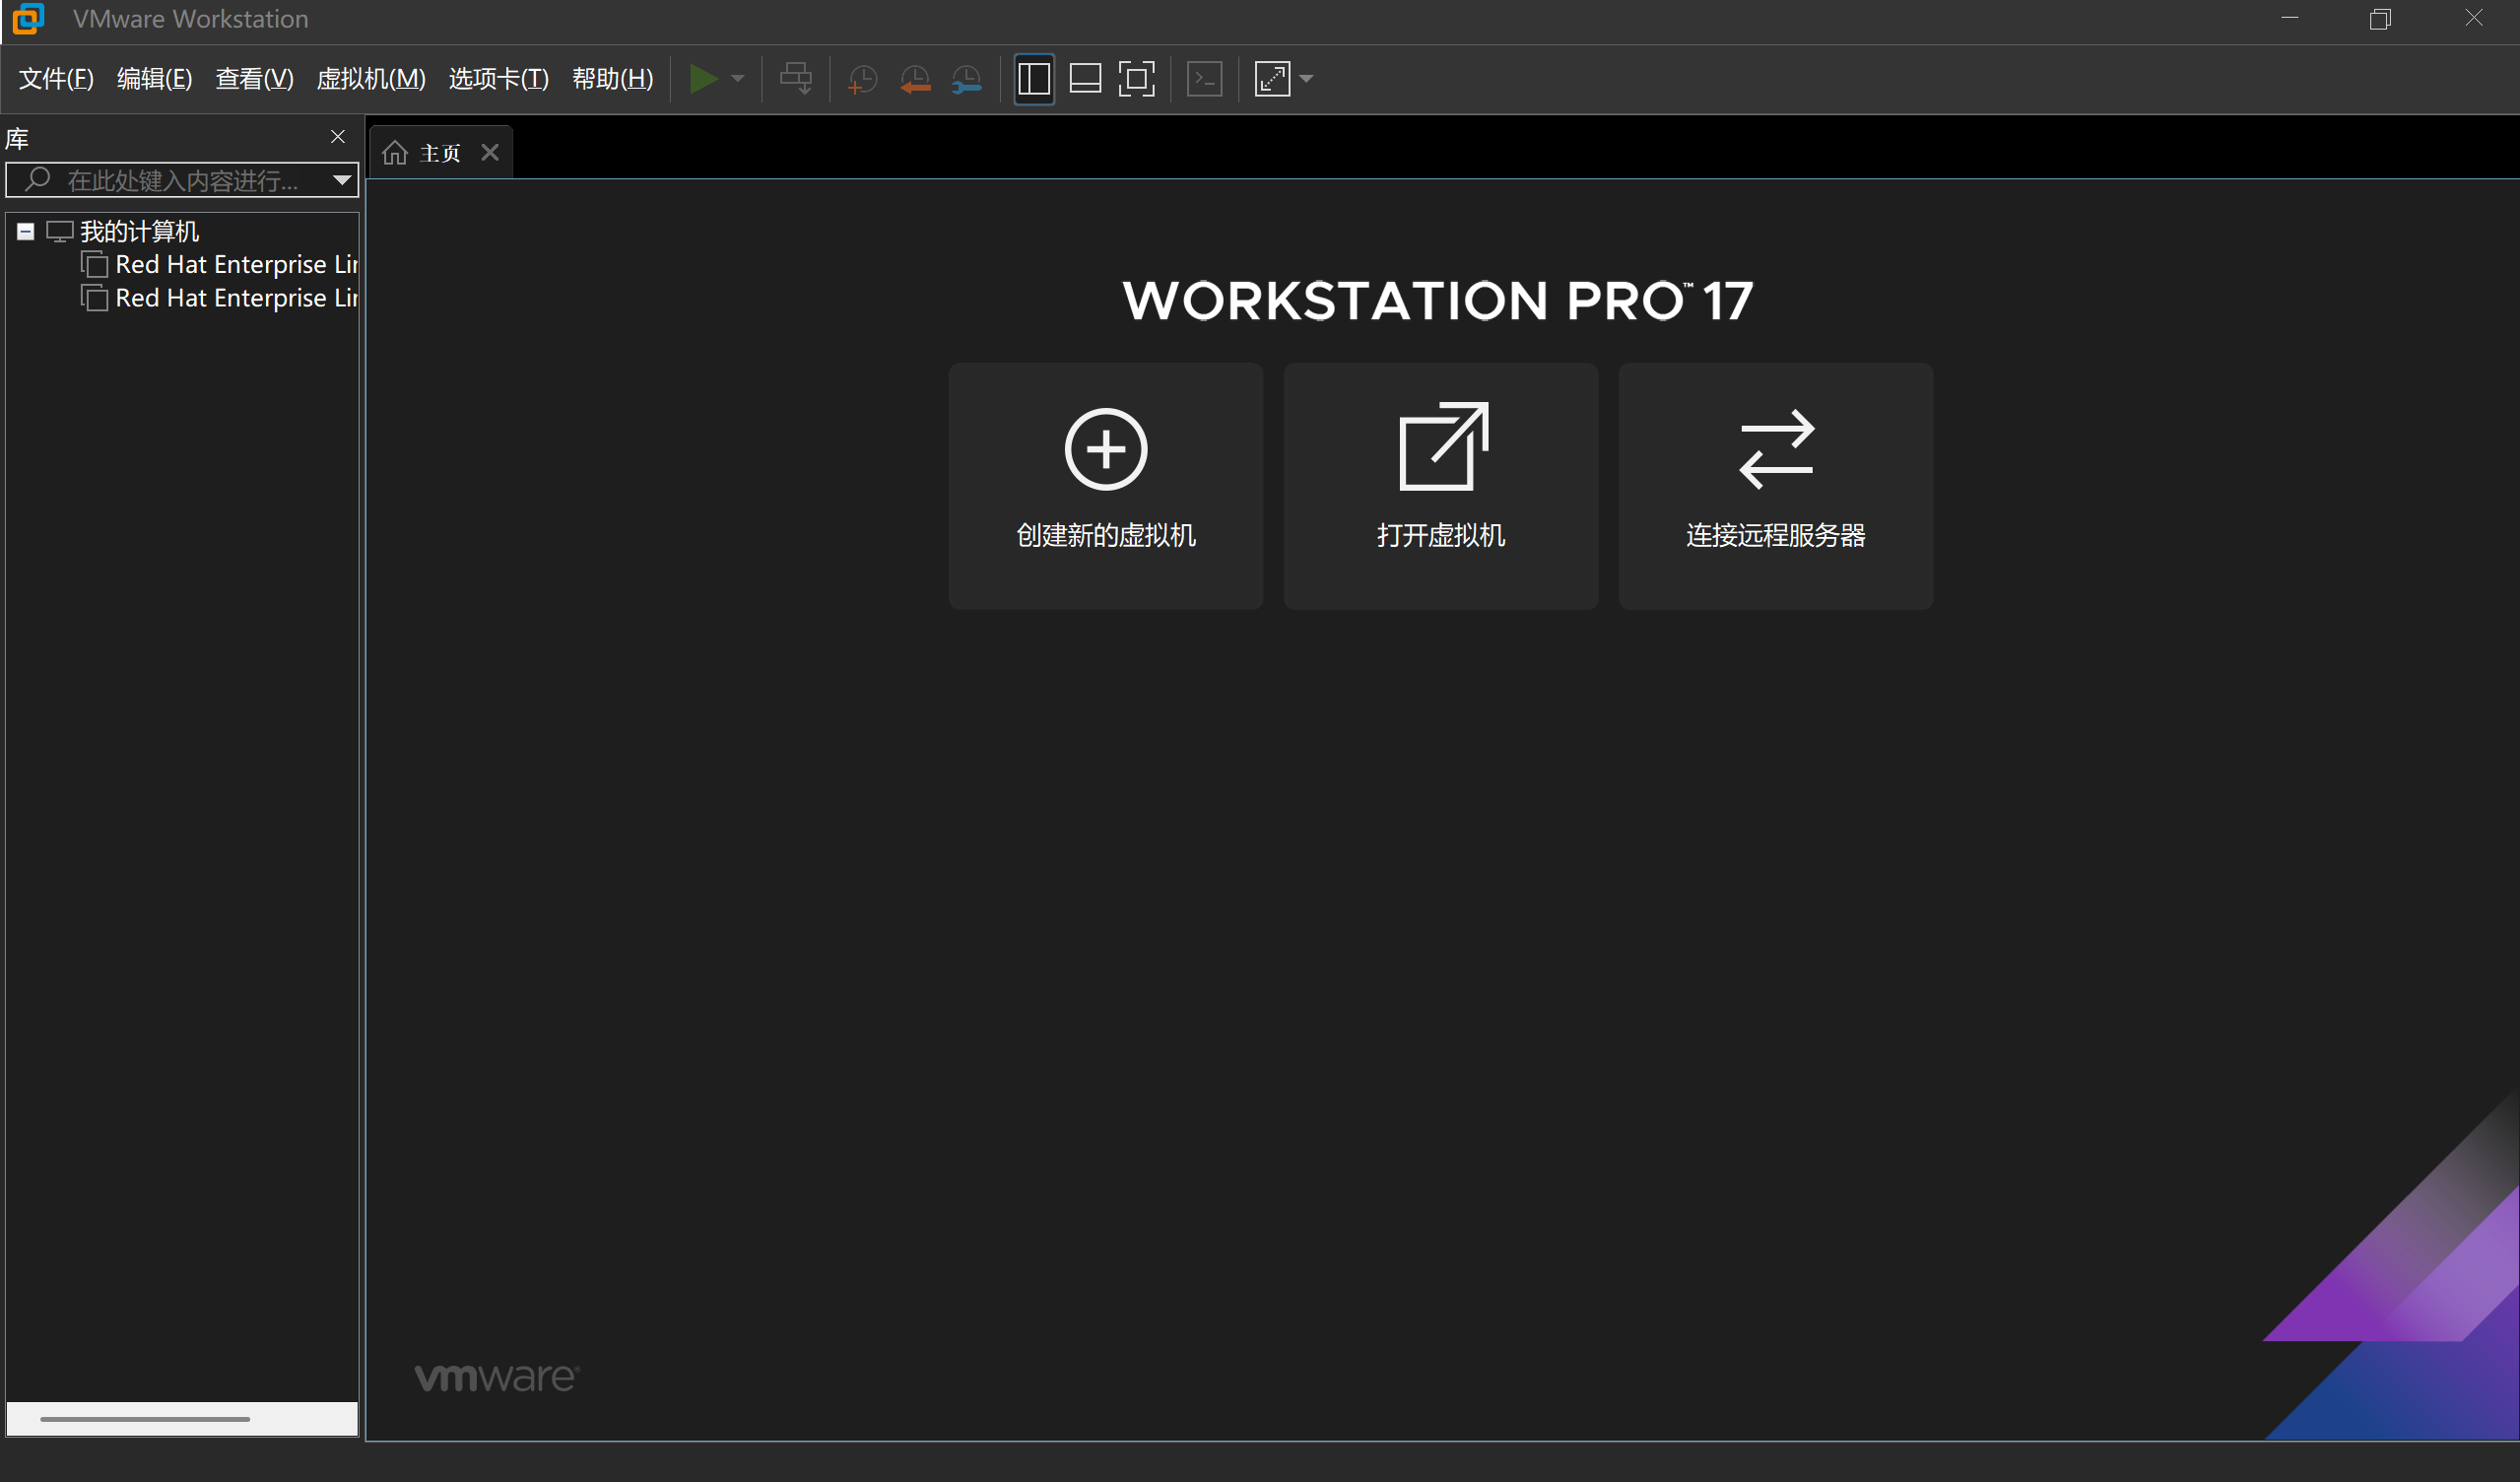Open the 查看(V) menu

coord(254,78)
